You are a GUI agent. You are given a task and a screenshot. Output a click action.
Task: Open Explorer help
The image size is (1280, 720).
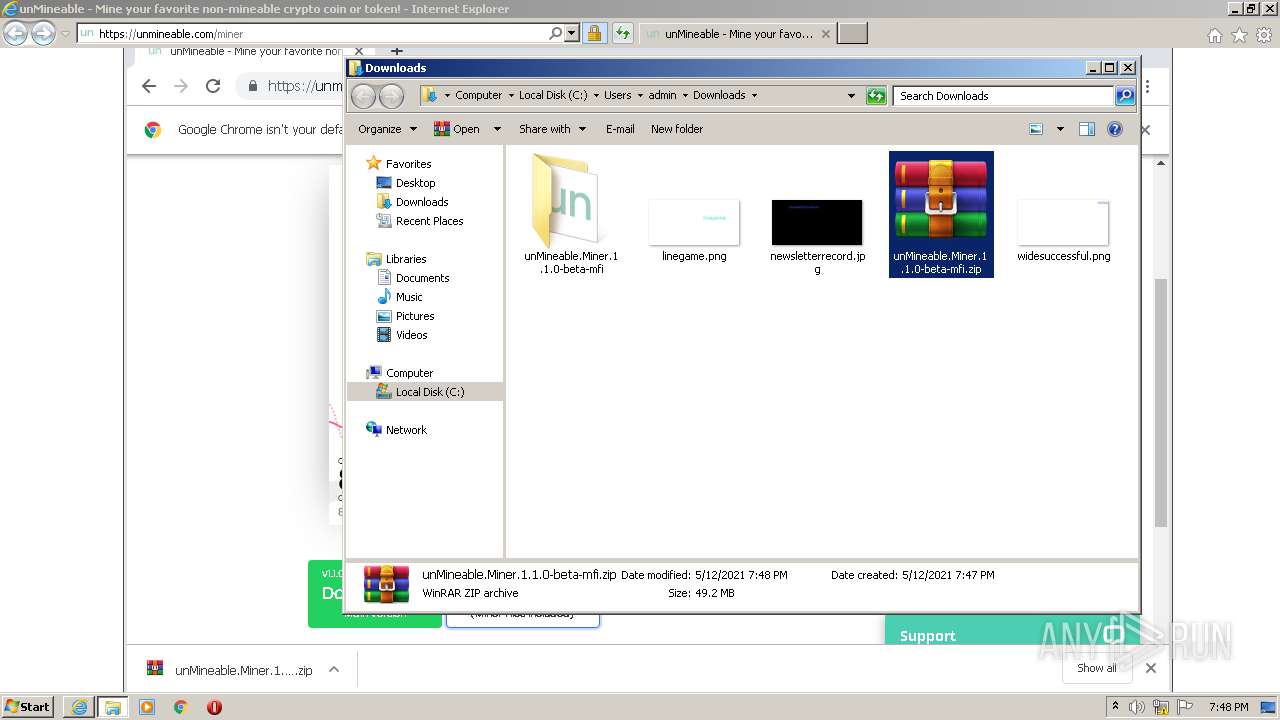click(1115, 129)
